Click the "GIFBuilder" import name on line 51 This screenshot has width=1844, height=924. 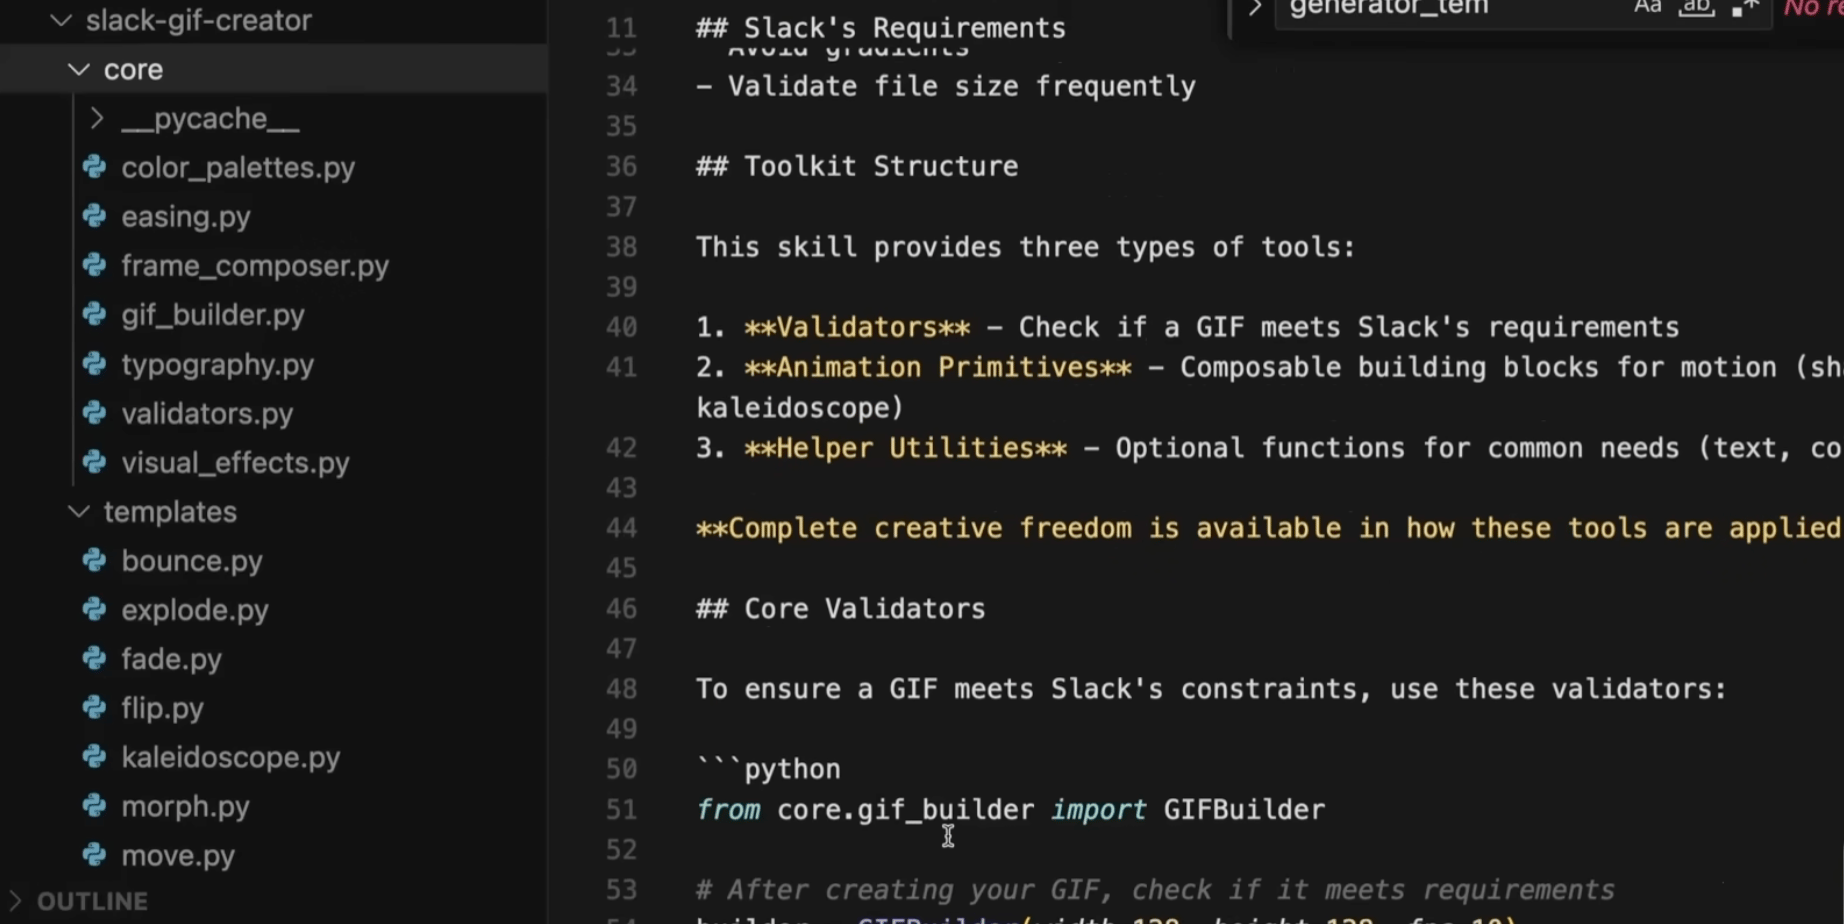(1244, 809)
